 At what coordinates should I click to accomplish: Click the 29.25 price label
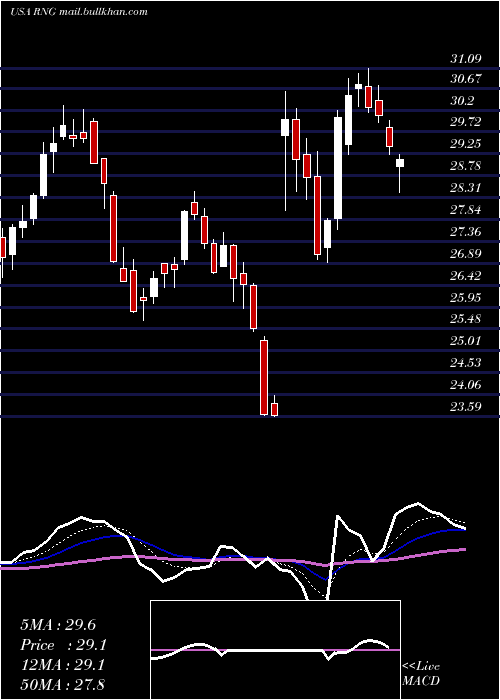(466, 144)
